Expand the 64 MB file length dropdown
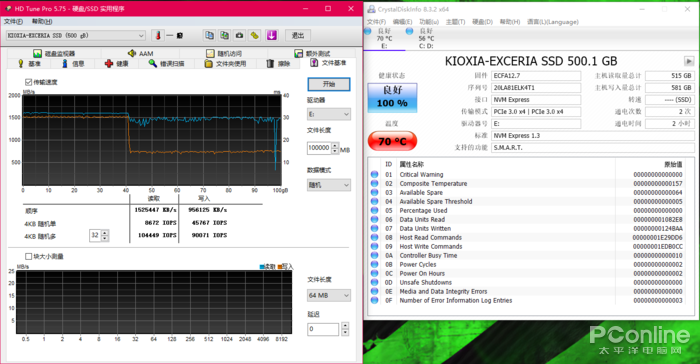 coord(329,296)
